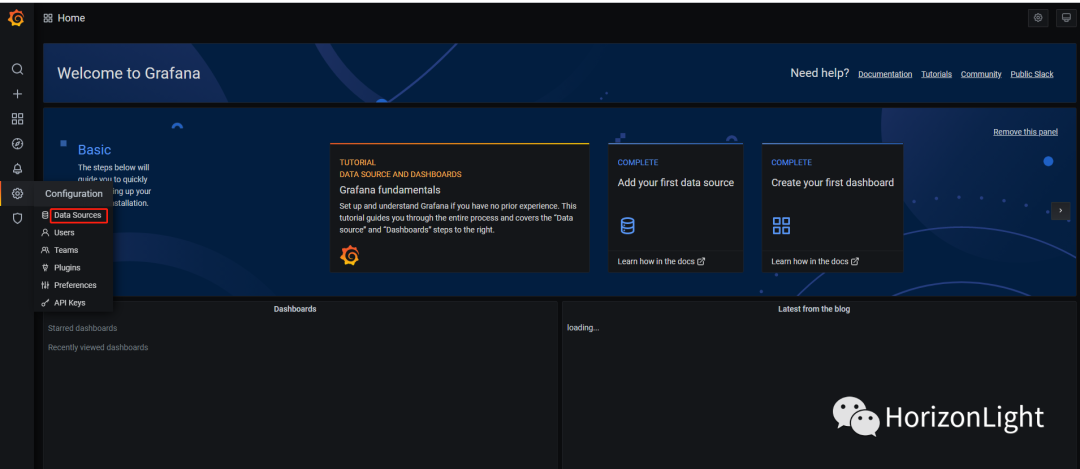This screenshot has width=1080, height=469.
Task: Click Learn how in docs under dashboard card
Action: [x=815, y=262]
